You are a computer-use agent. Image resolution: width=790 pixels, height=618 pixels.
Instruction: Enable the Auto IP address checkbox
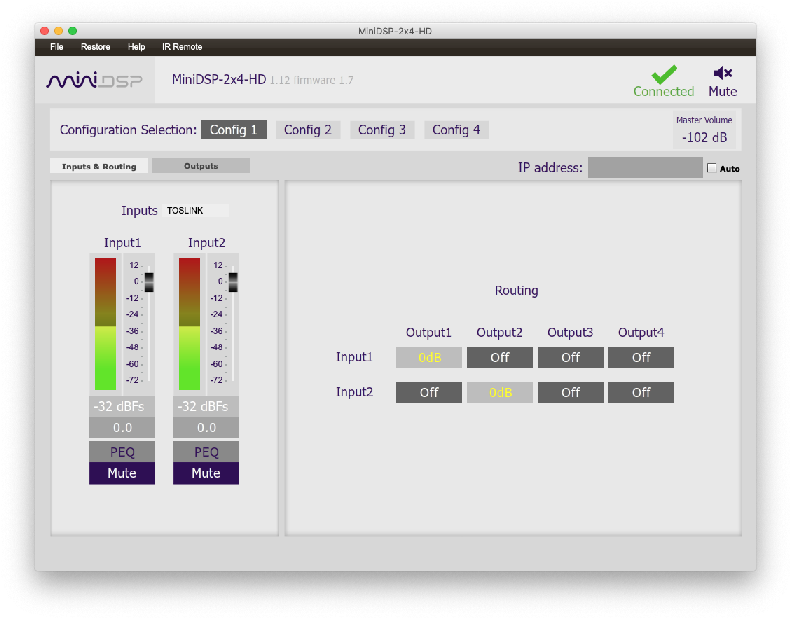pyautogui.click(x=712, y=168)
